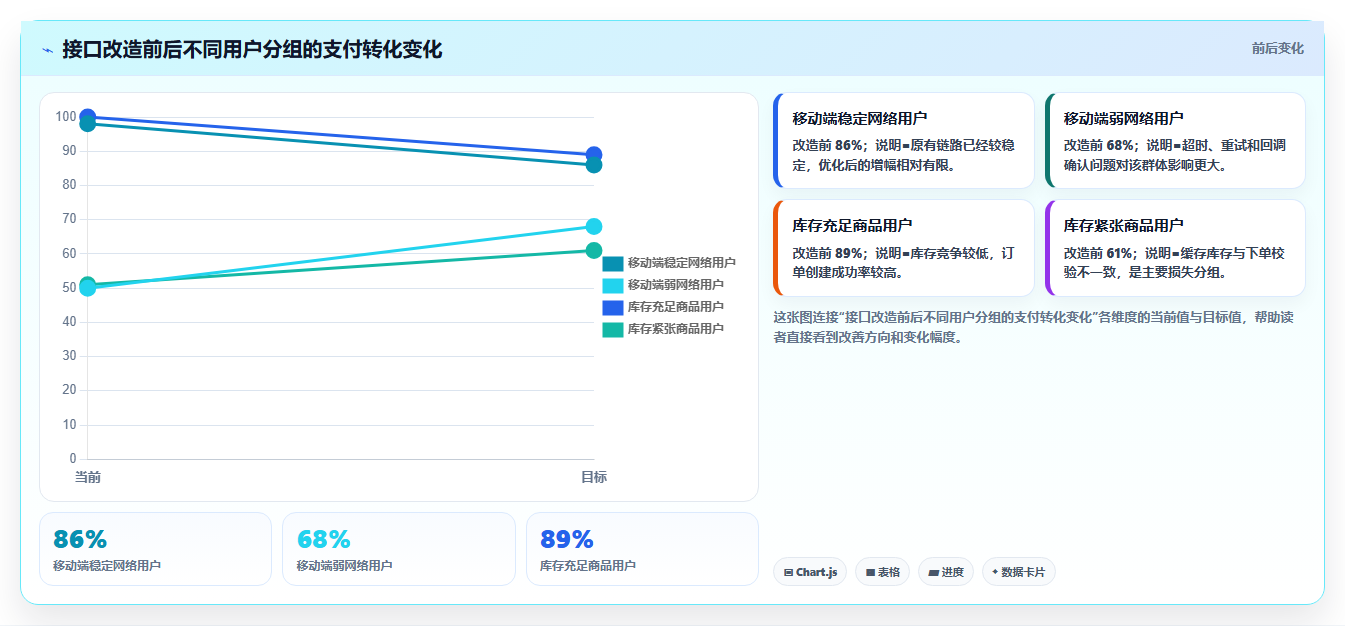The image size is (1345, 626).
Task: Click the 前后变化 label in the header
Action: pos(1277,48)
